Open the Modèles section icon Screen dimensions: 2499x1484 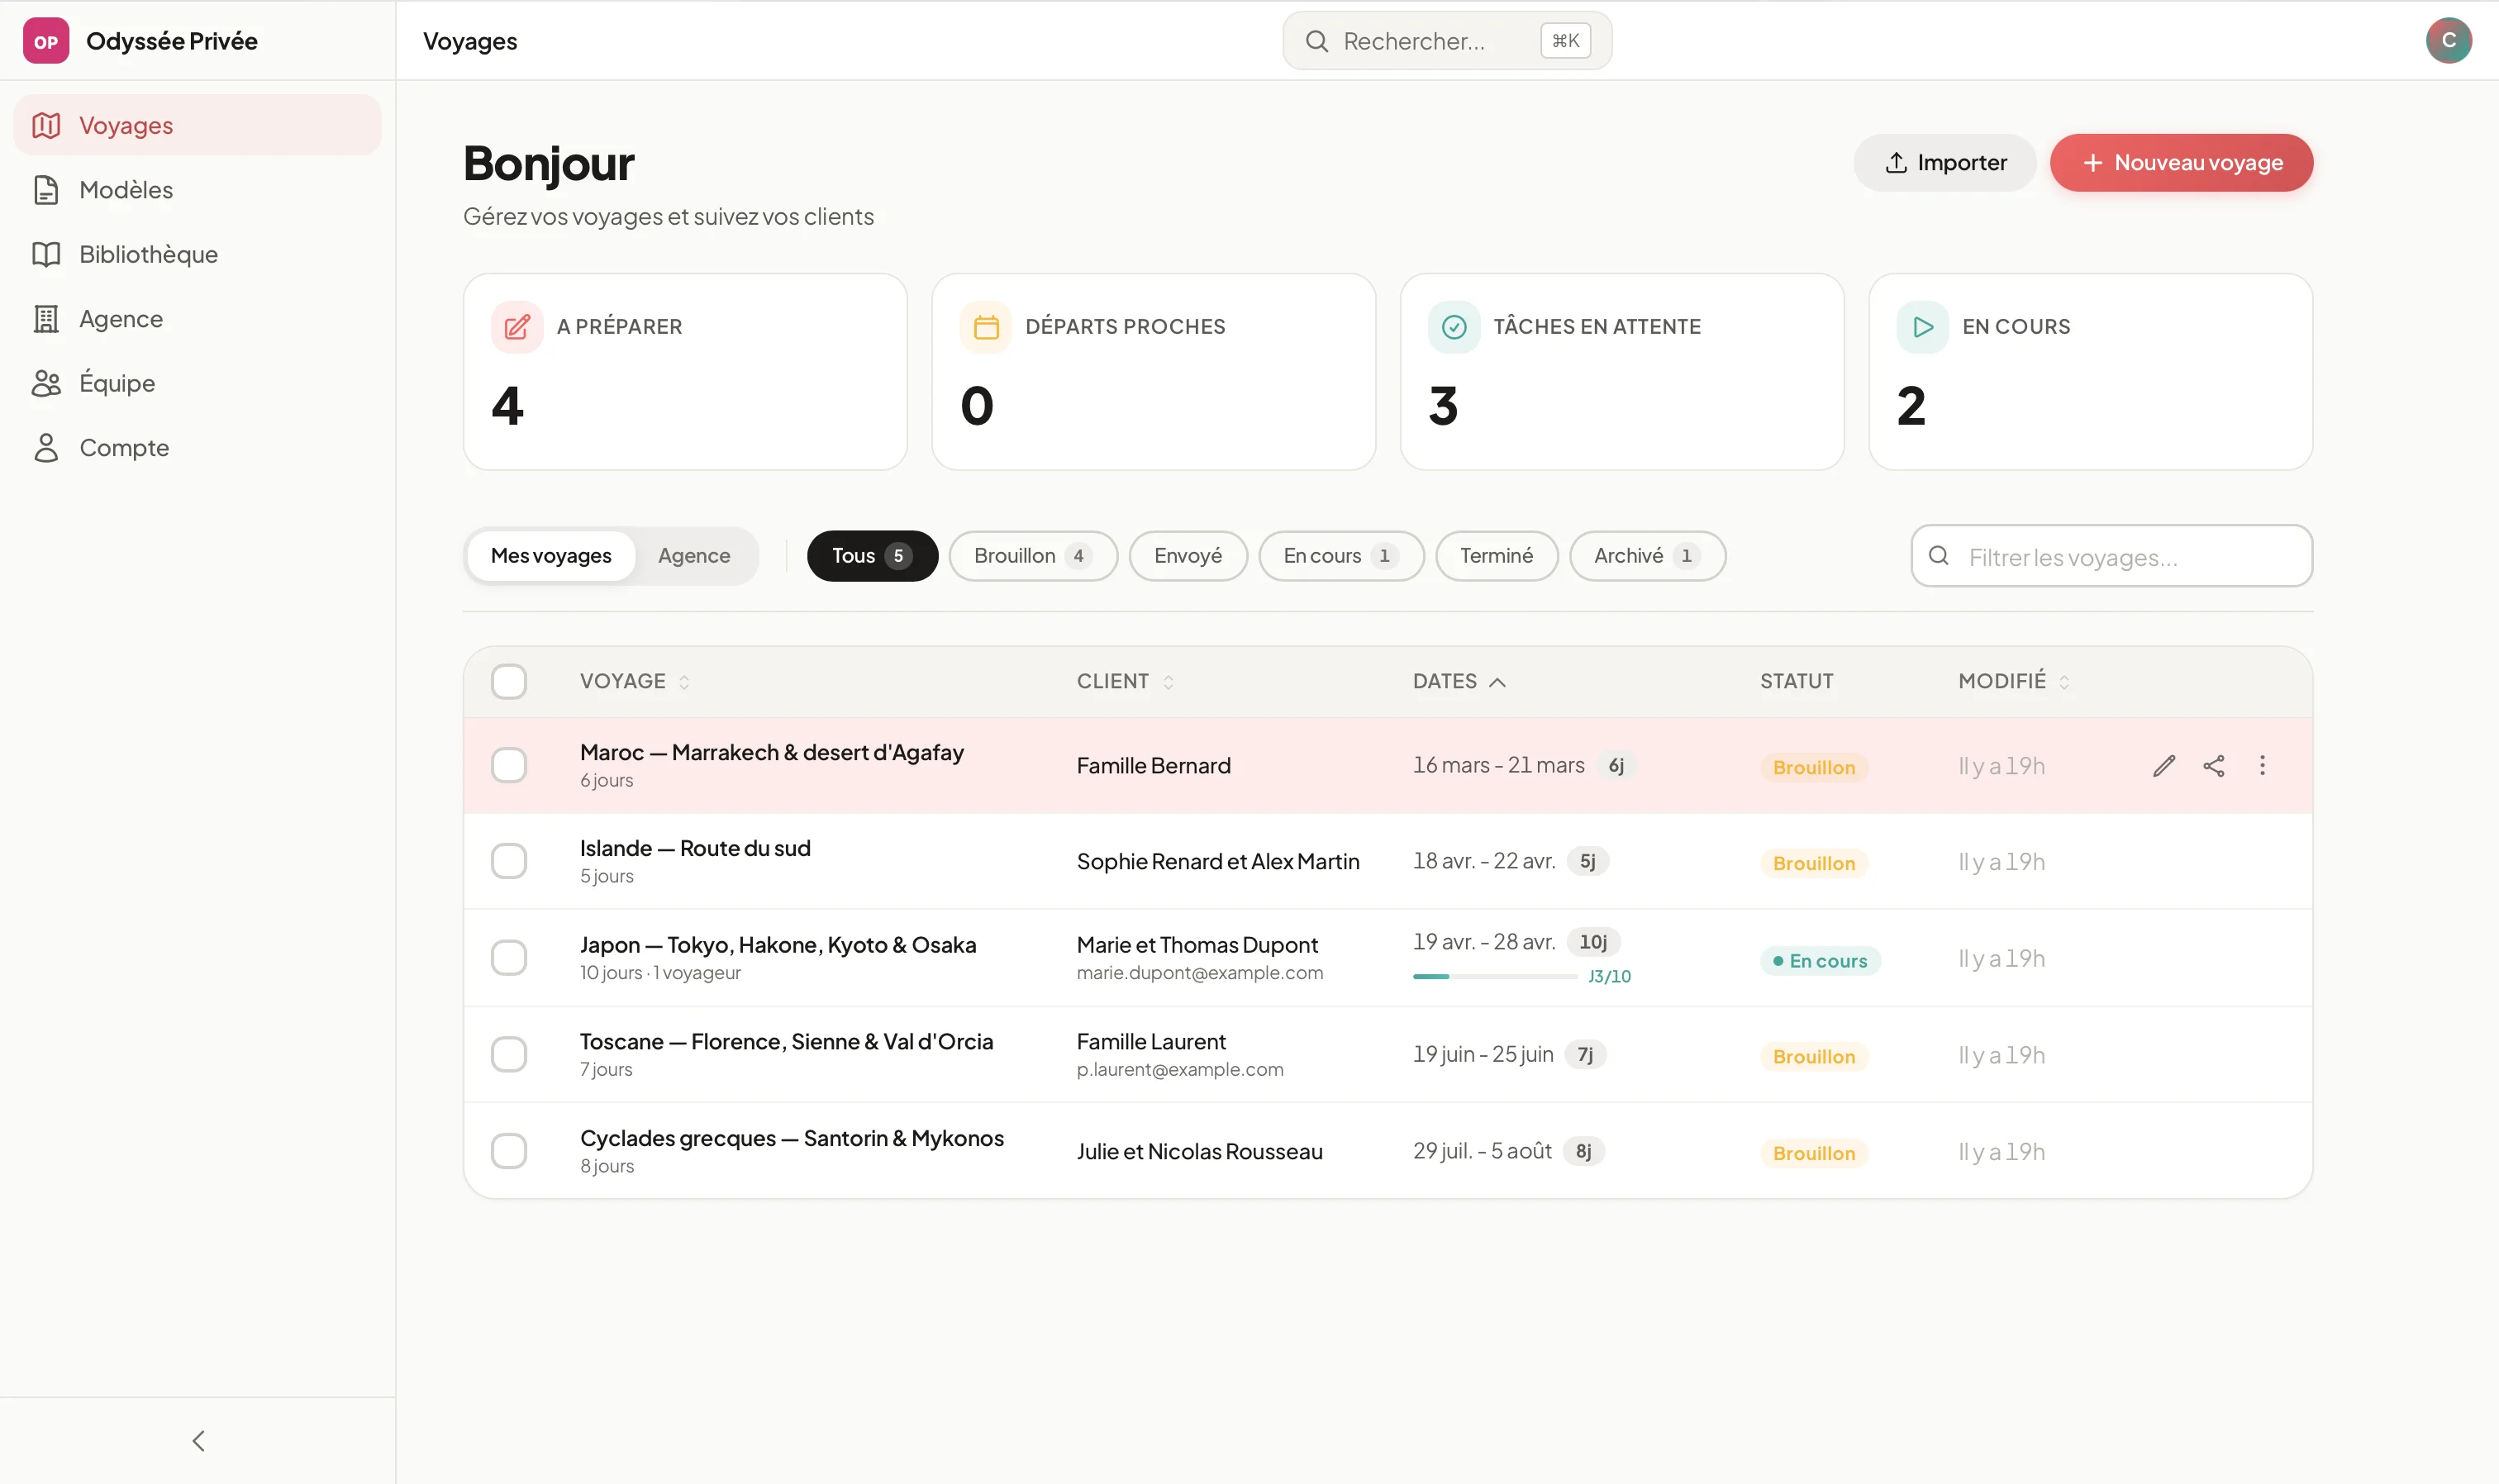46,189
